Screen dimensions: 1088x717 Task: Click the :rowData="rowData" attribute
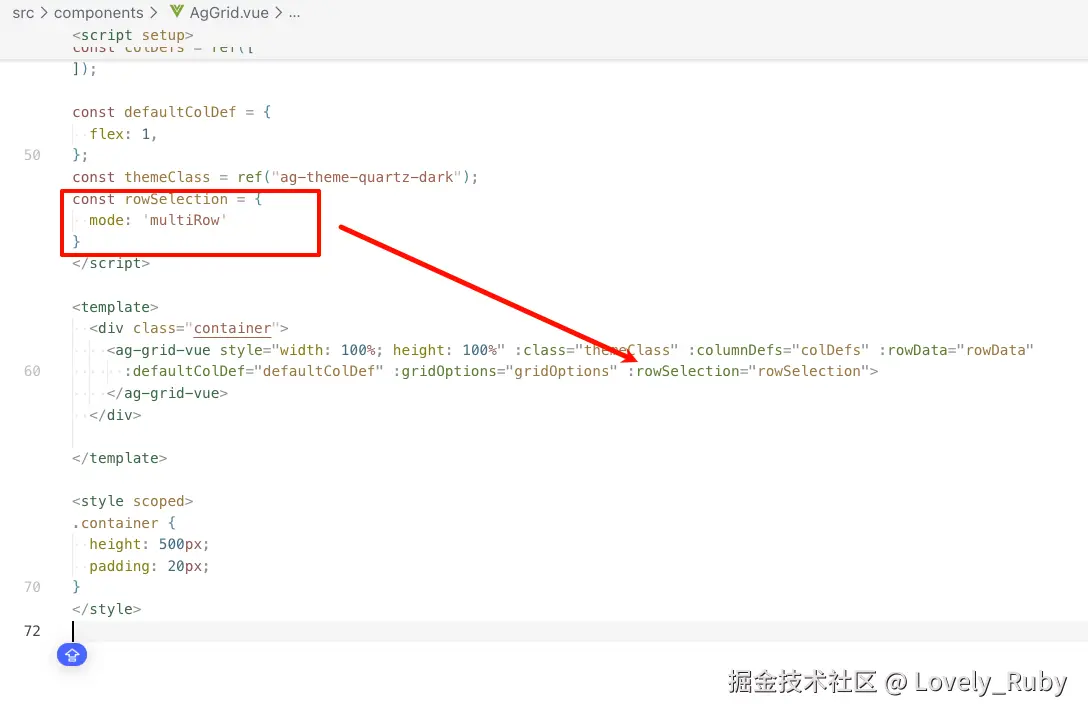point(956,350)
